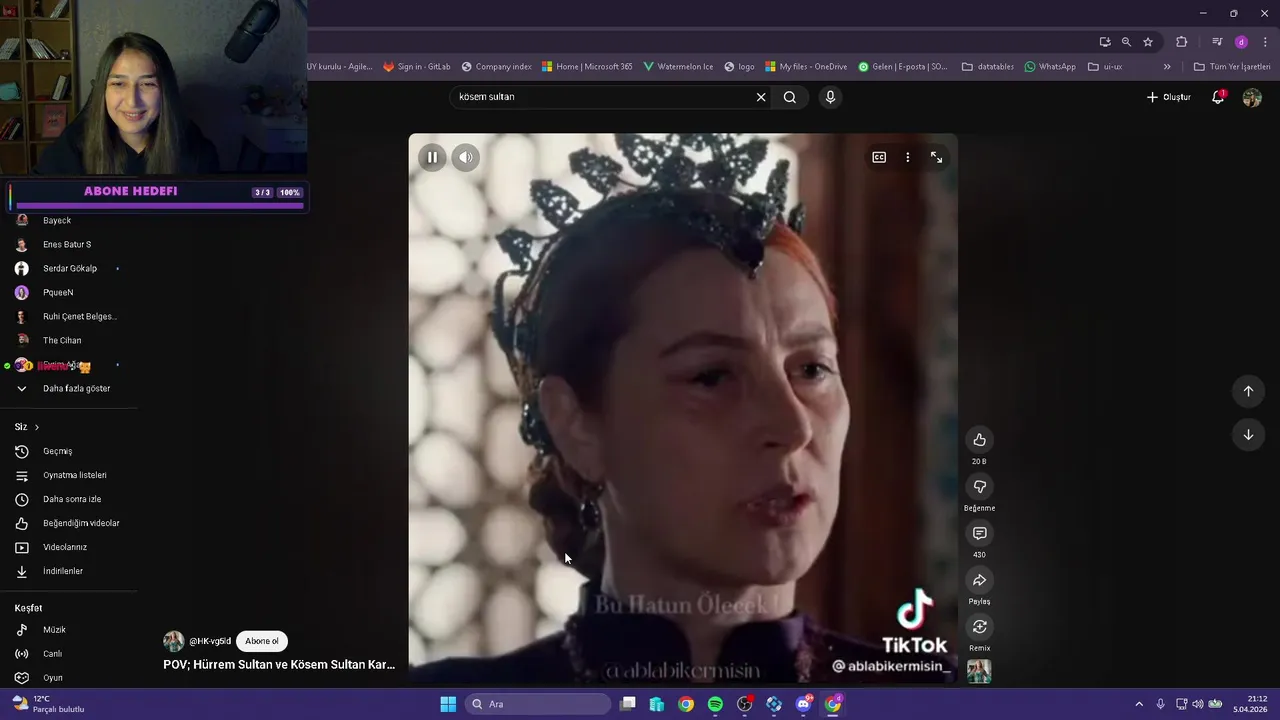
Task: Open Chrome zoom magnifier in address bar
Action: [x=1126, y=42]
